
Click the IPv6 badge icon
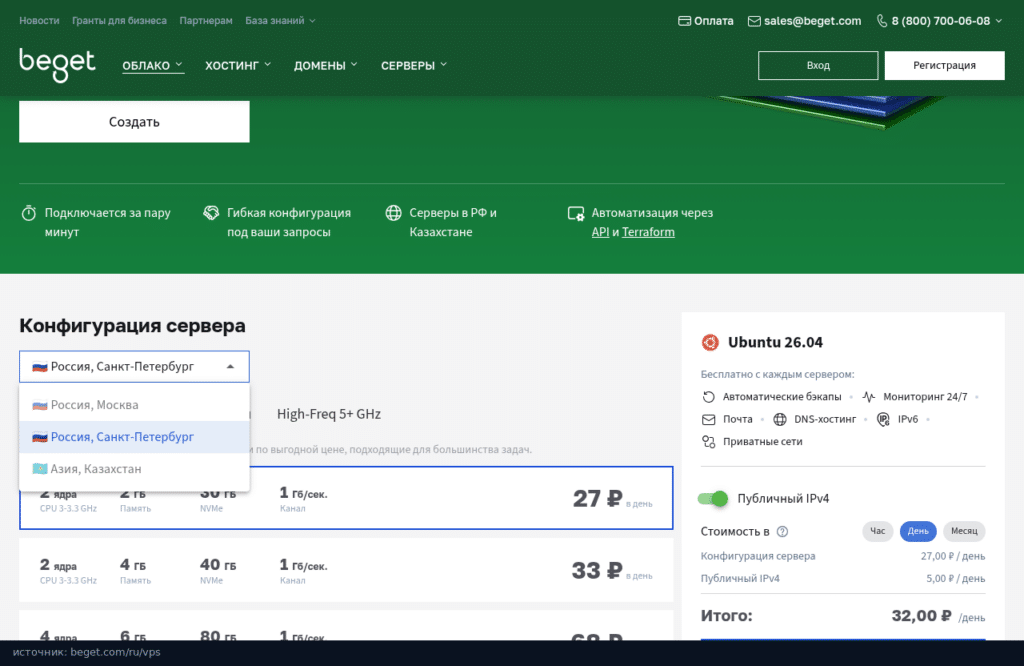tap(883, 419)
